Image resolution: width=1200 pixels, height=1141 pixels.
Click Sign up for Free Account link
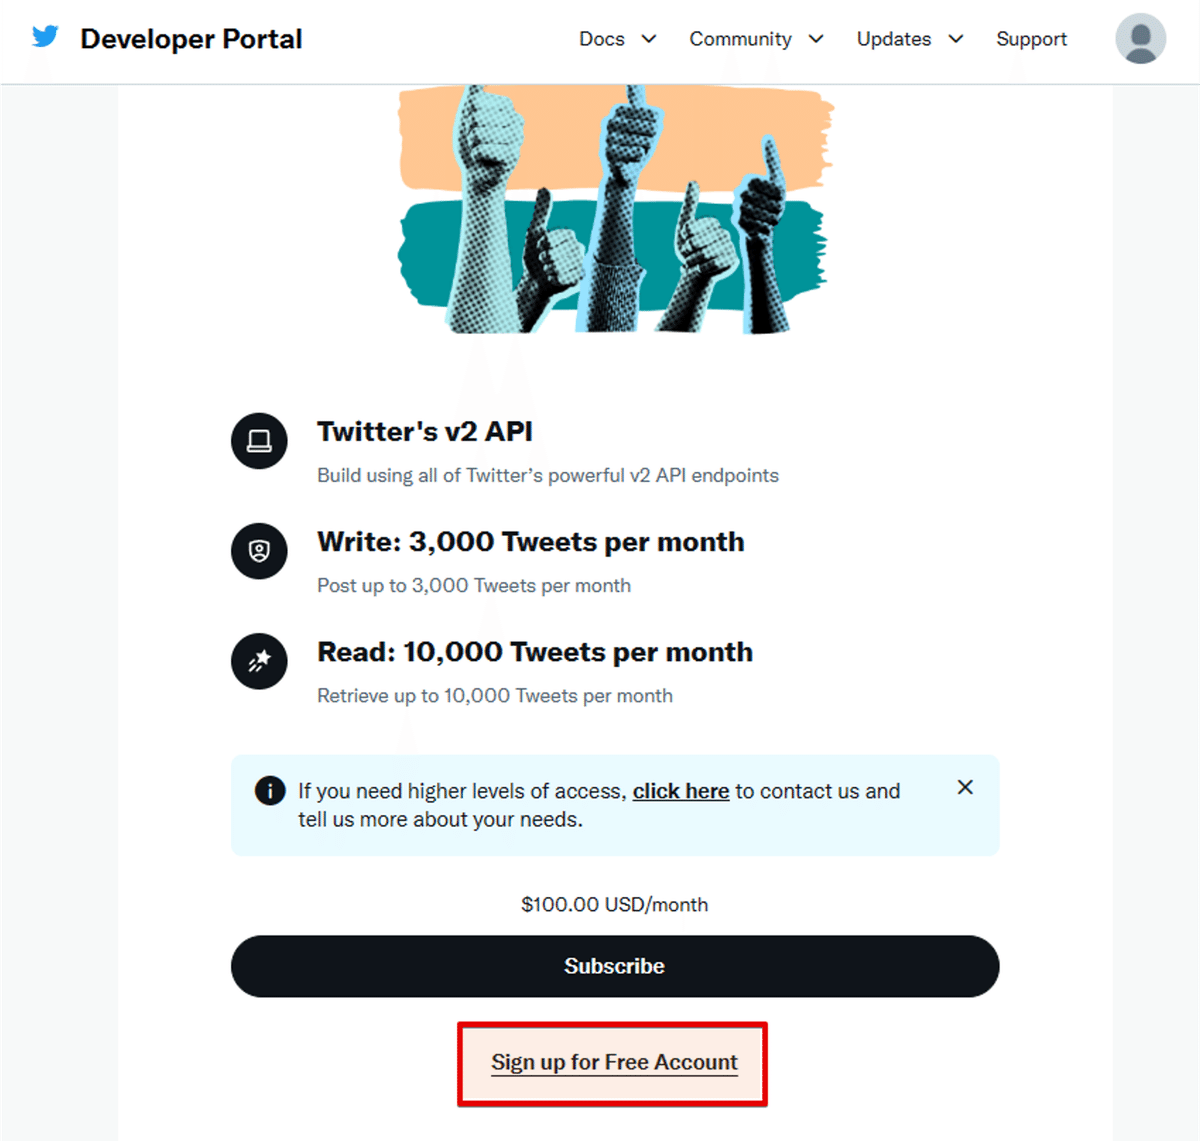click(614, 1062)
